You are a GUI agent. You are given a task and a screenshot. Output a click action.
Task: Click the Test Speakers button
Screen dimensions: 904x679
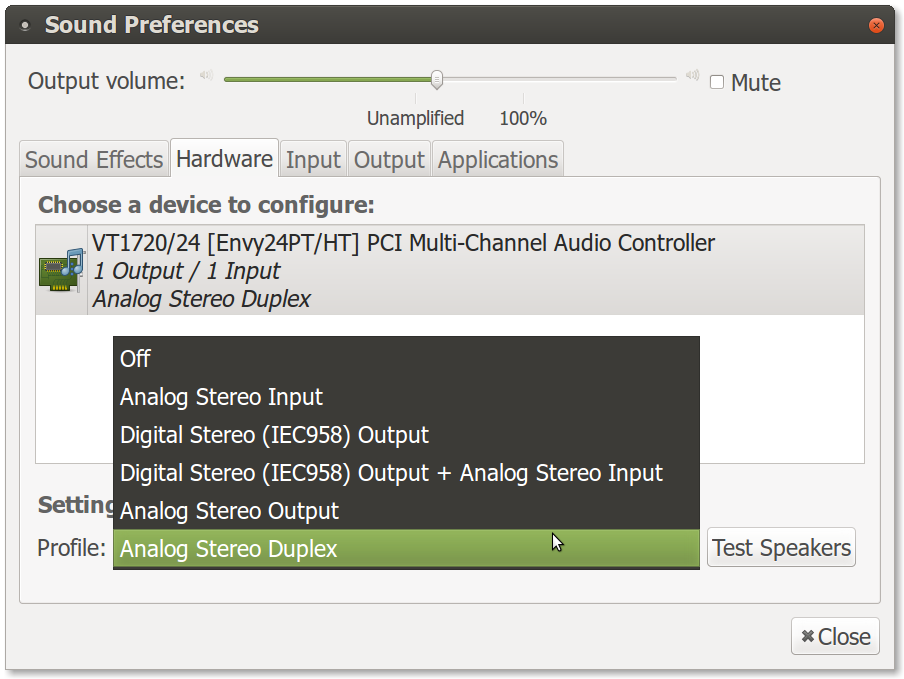(x=781, y=548)
